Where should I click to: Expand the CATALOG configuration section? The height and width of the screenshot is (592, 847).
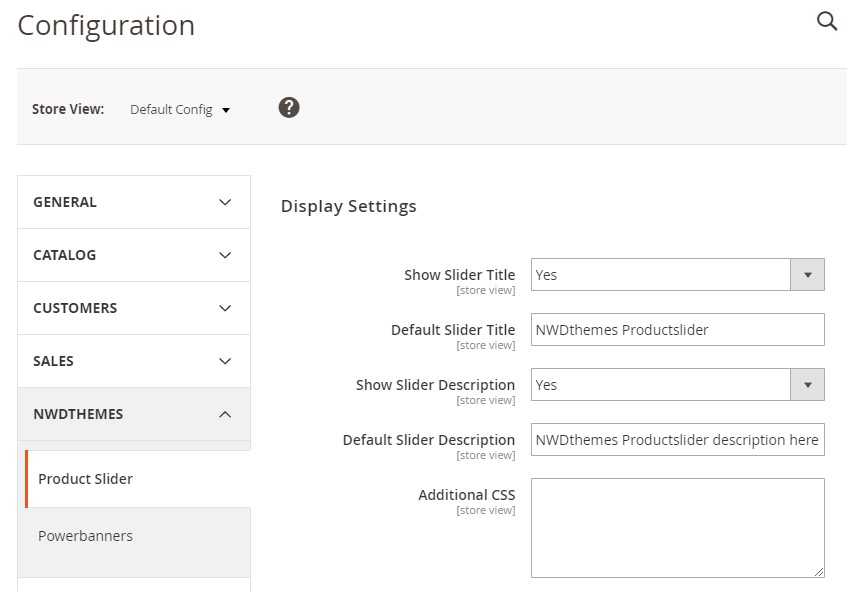134,255
